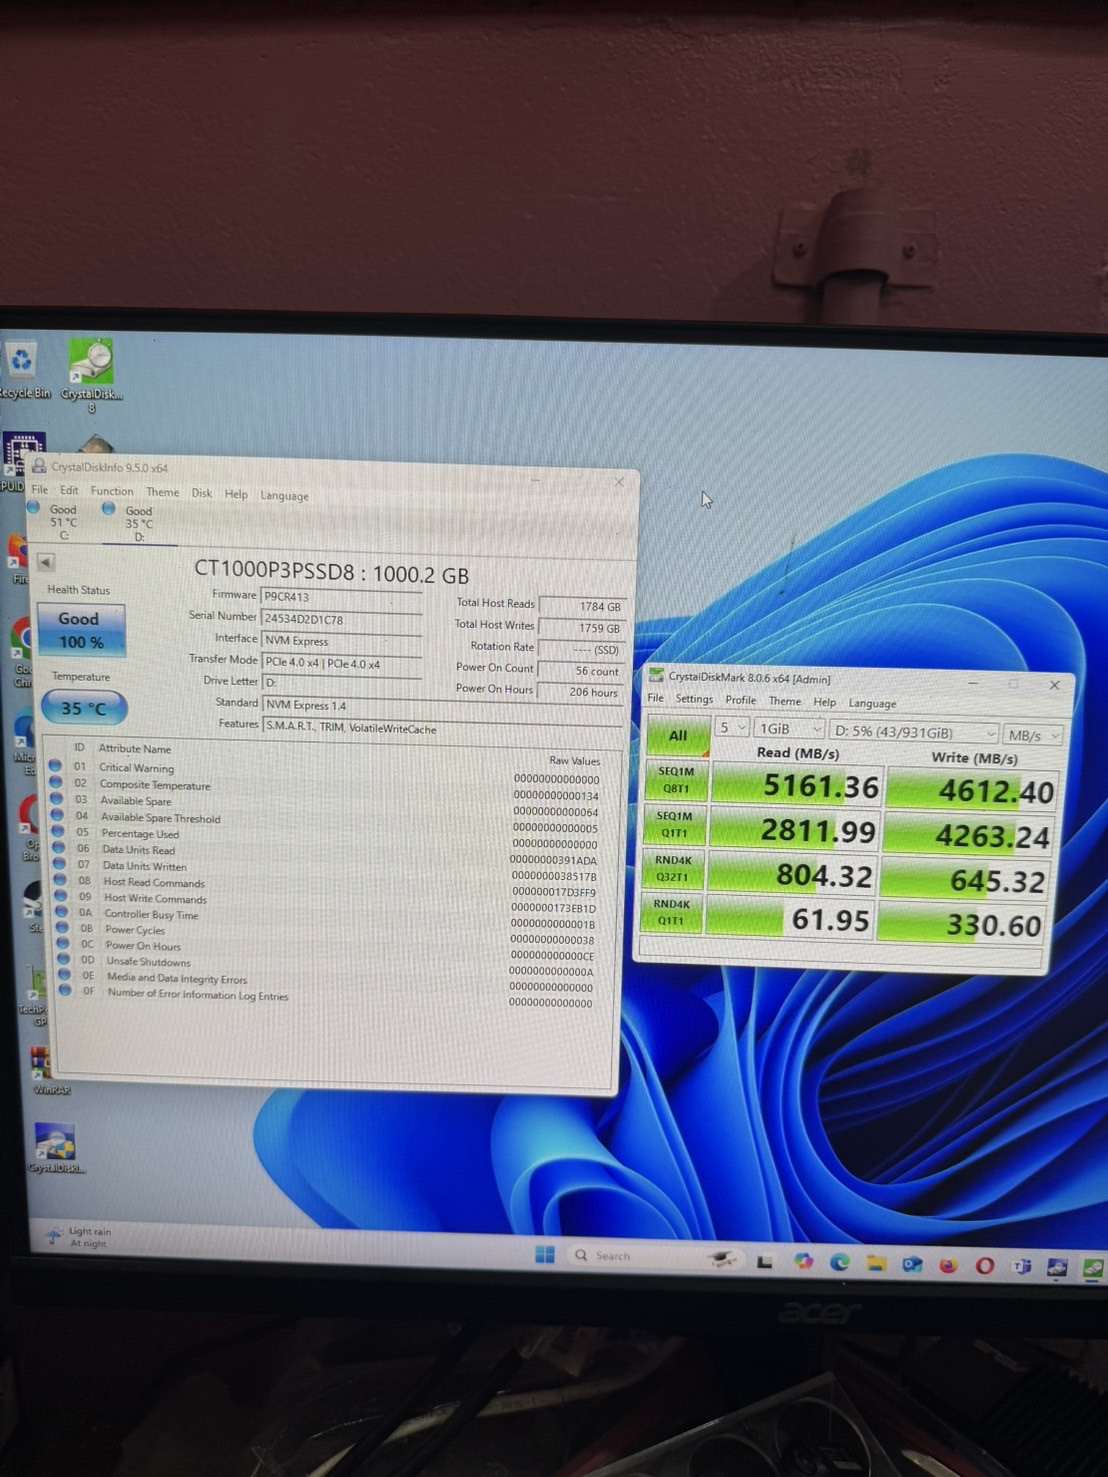Click the 4612.40 sequential write result

[972, 791]
